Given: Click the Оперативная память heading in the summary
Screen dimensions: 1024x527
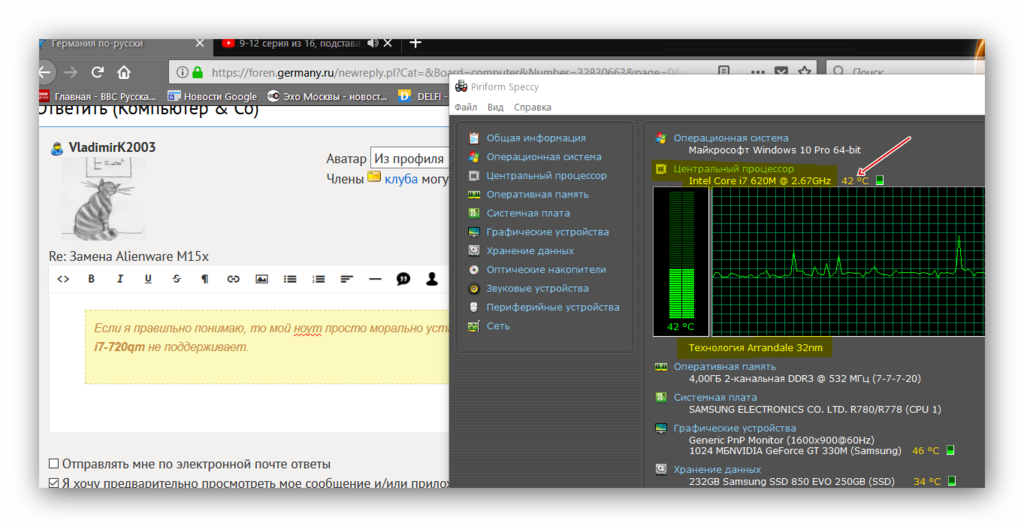Looking at the screenshot, I should click(x=724, y=366).
